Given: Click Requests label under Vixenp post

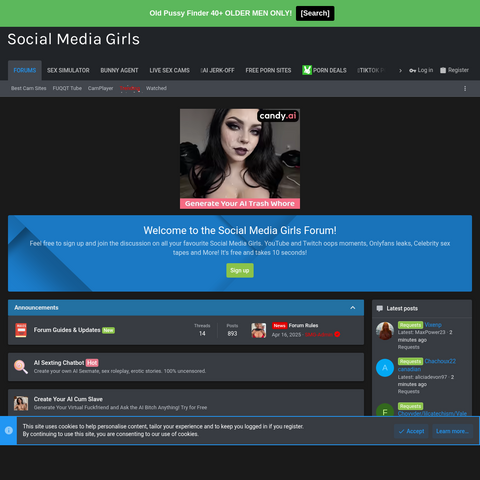Looking at the screenshot, I should (408, 347).
